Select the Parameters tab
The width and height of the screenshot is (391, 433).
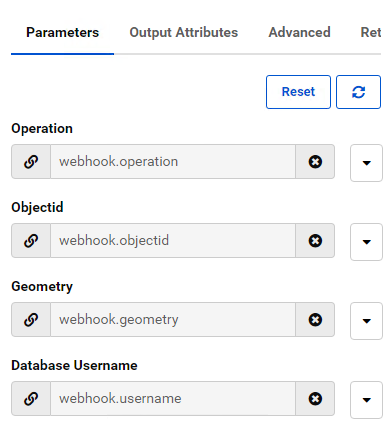coord(63,33)
